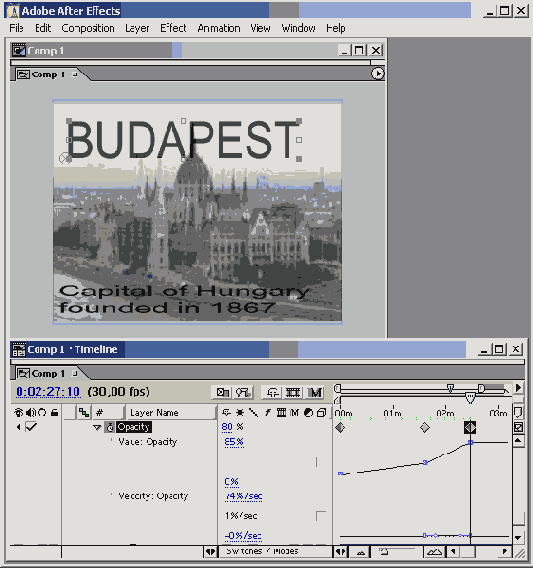The width and height of the screenshot is (533, 568).
Task: Toggle the Opacity keyframe checkbox
Action: (x=31, y=427)
